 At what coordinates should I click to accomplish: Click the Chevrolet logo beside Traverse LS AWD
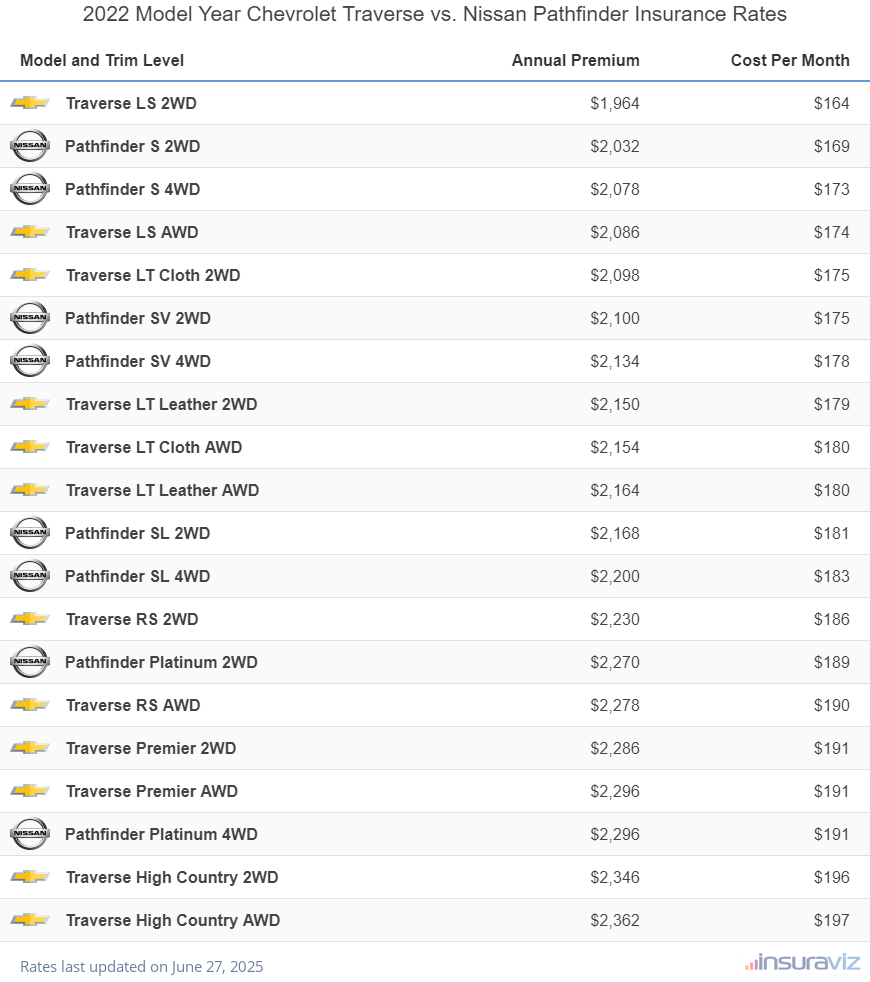pyautogui.click(x=30, y=232)
